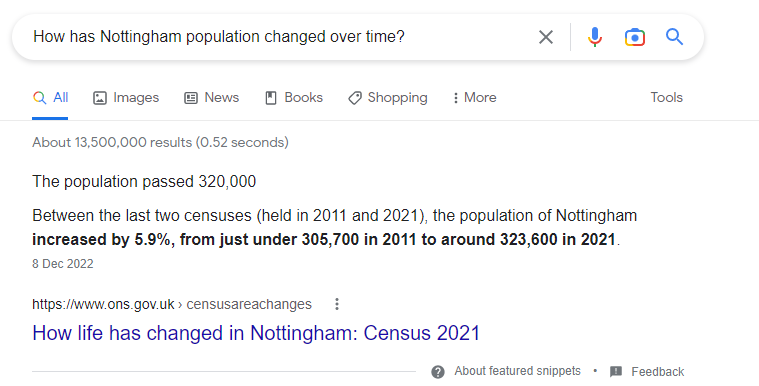Screen dimensions: 759x386
Task: Click the Feedback flag icon
Action: click(x=616, y=371)
